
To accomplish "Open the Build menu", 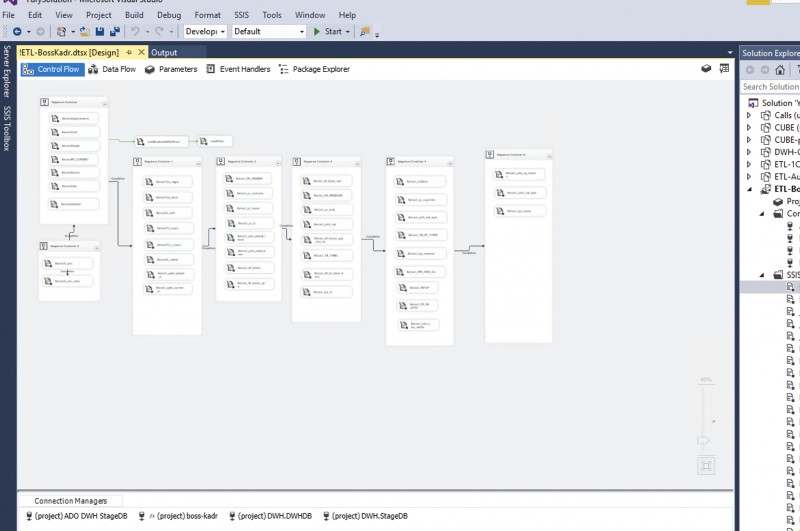I will pos(134,15).
